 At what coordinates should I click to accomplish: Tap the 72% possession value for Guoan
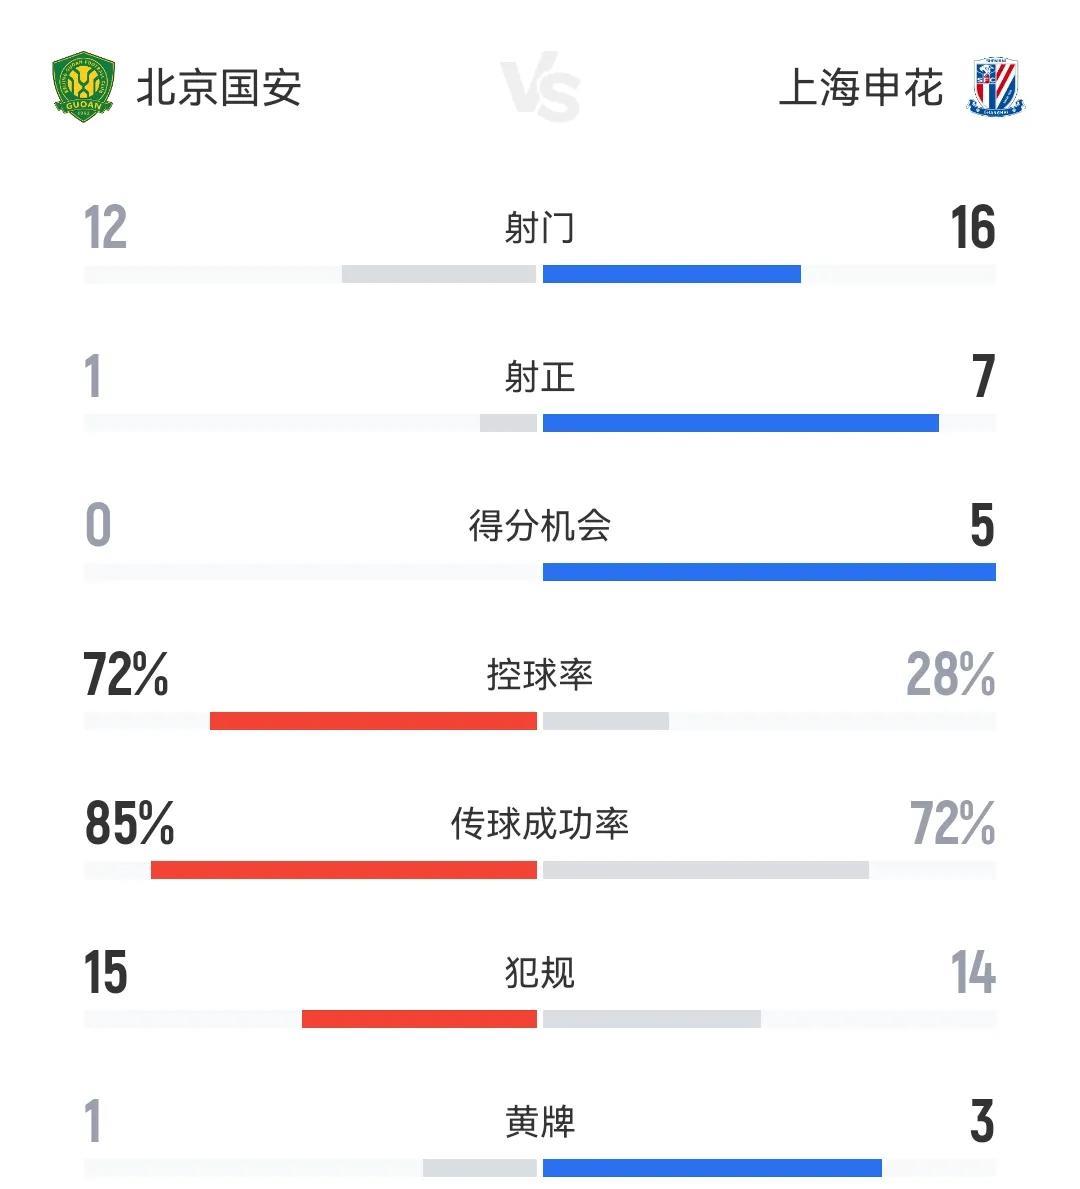(126, 674)
